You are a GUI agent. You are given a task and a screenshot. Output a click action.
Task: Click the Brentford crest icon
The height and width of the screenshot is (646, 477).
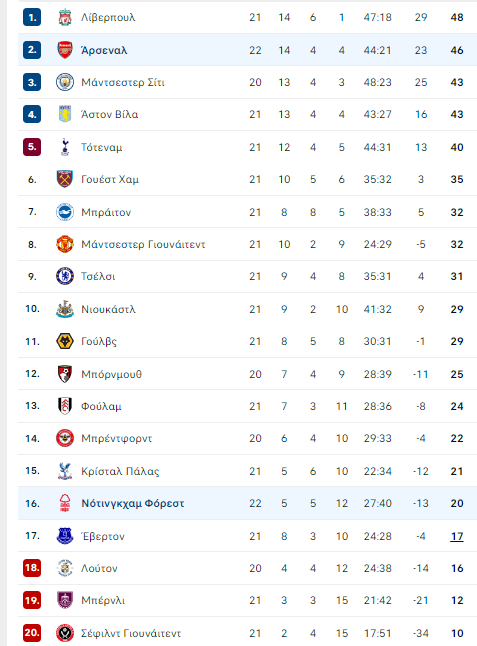(x=65, y=438)
